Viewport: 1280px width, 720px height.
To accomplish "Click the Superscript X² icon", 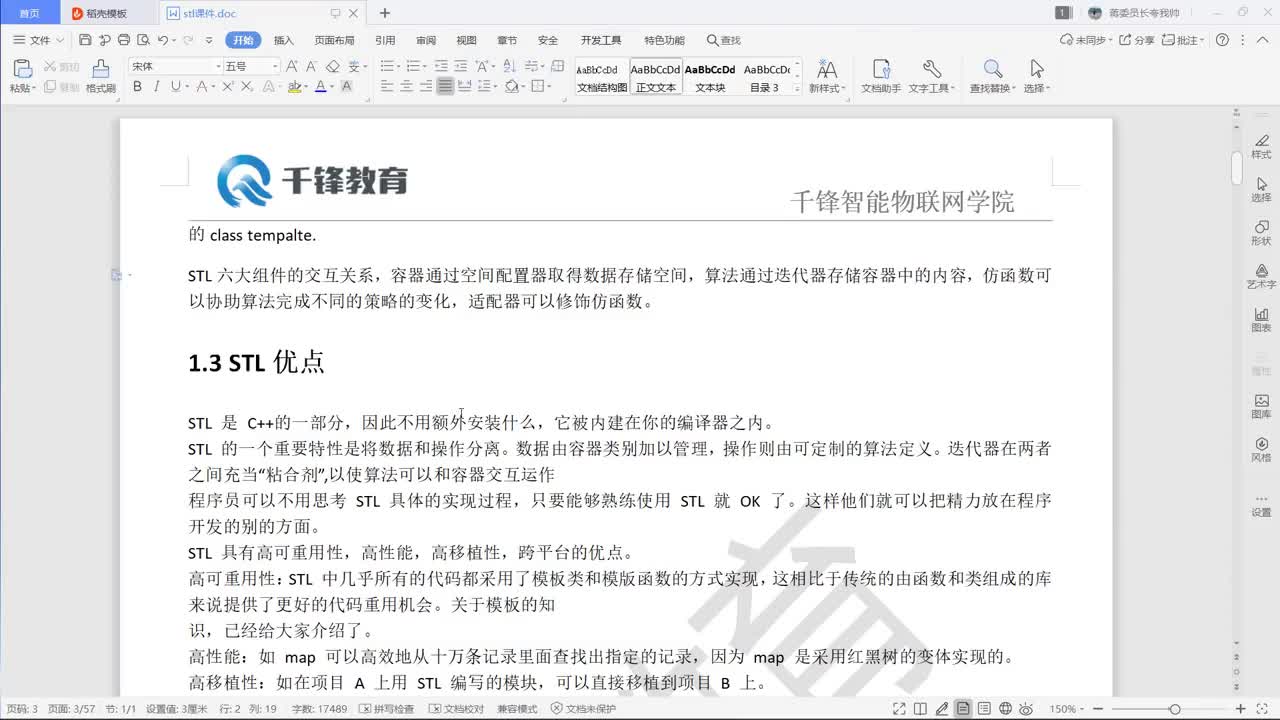I will (x=228, y=87).
